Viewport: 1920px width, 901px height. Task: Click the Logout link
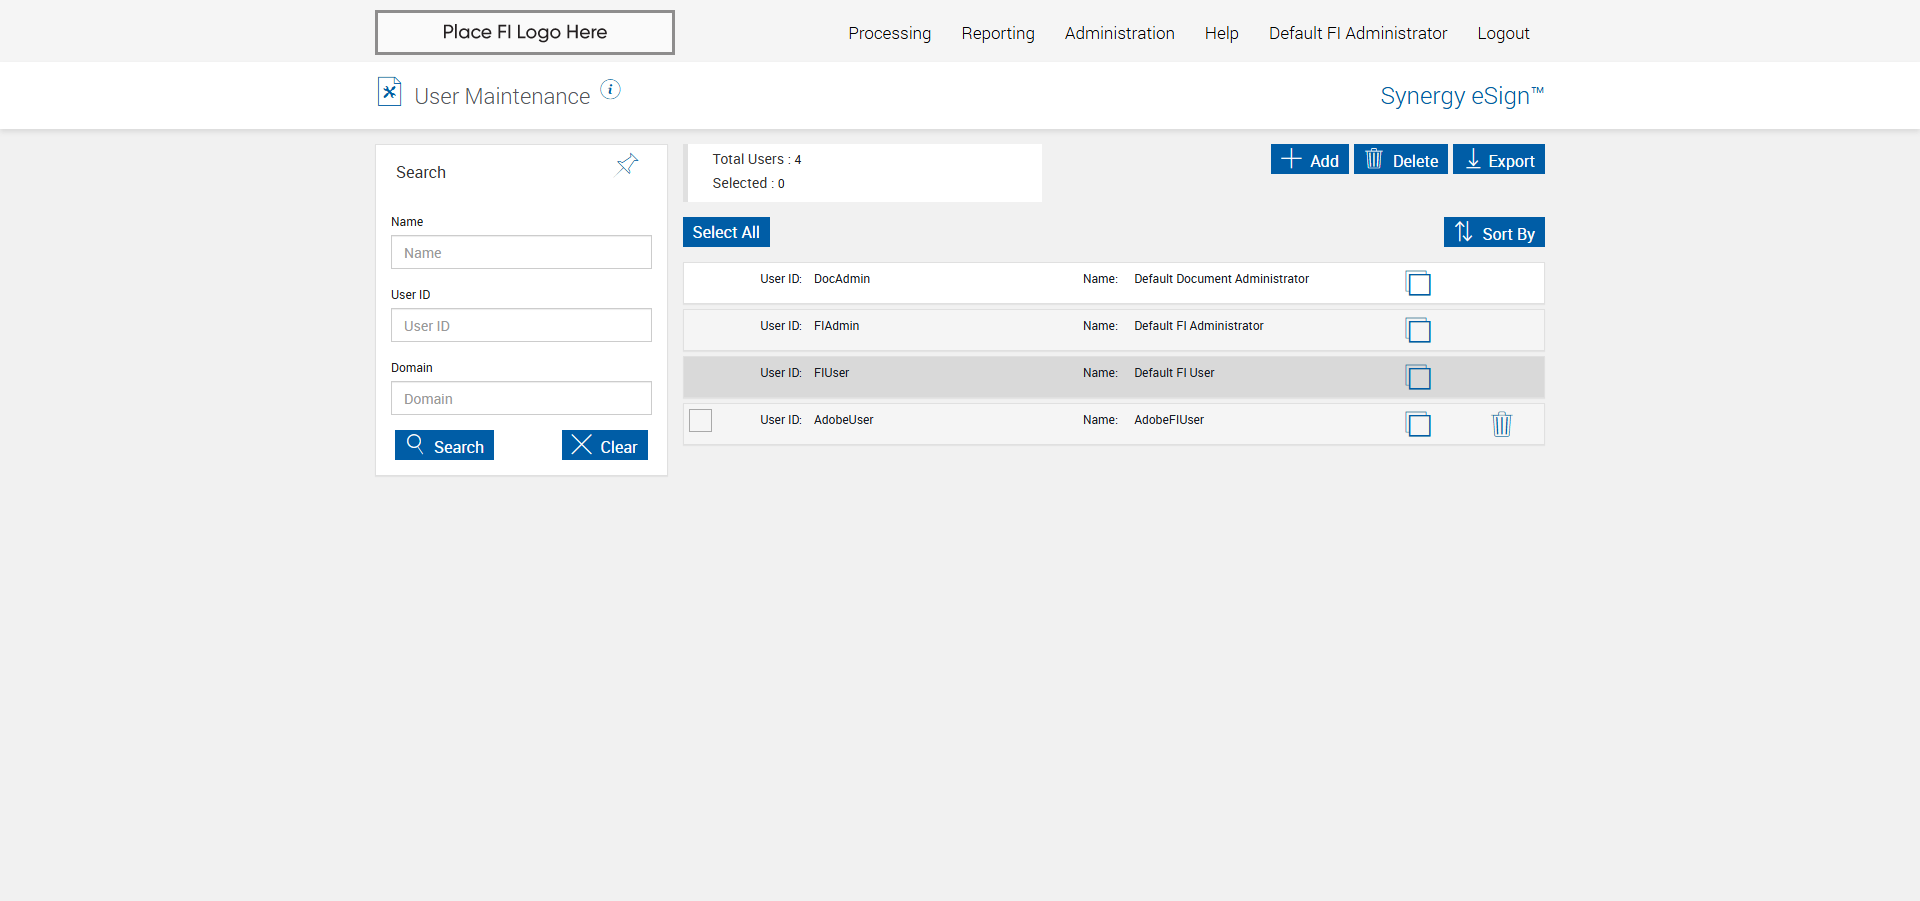(x=1503, y=33)
